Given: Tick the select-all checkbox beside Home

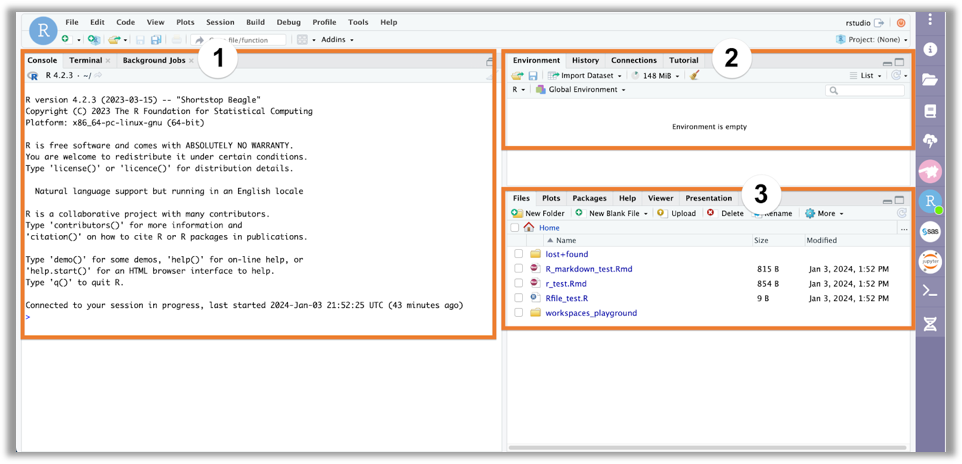Looking at the screenshot, I should tap(515, 227).
